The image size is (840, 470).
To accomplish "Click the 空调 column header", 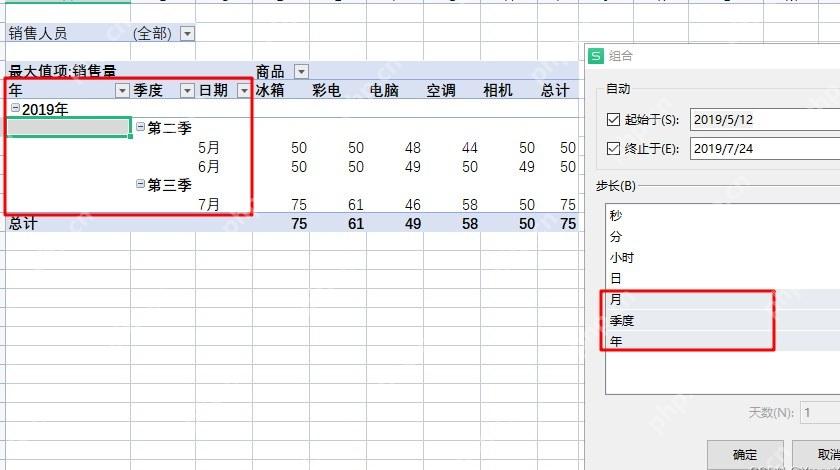I will click(441, 90).
